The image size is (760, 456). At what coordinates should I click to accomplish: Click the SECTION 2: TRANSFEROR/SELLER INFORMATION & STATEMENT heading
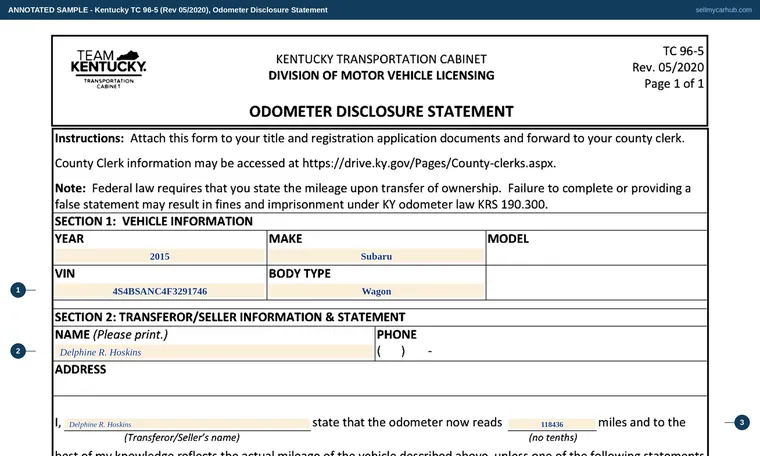pos(230,317)
